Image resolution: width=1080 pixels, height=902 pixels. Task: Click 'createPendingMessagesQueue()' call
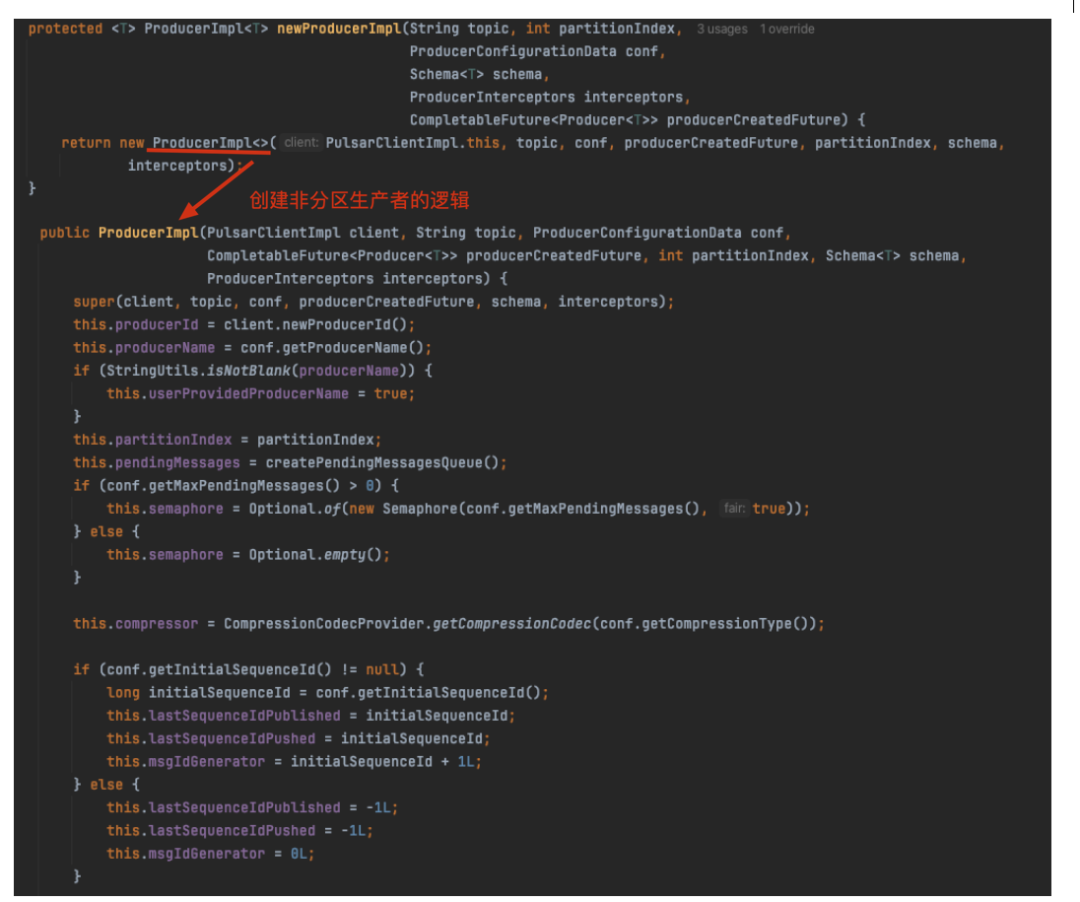point(382,463)
